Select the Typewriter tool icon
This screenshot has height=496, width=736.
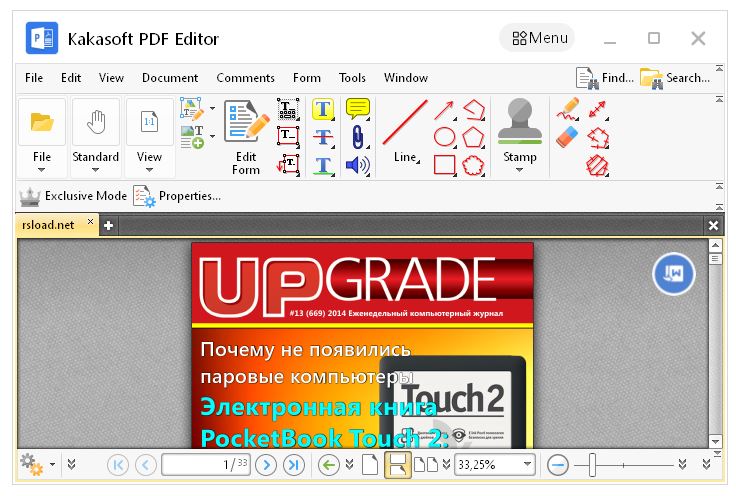coord(288,109)
